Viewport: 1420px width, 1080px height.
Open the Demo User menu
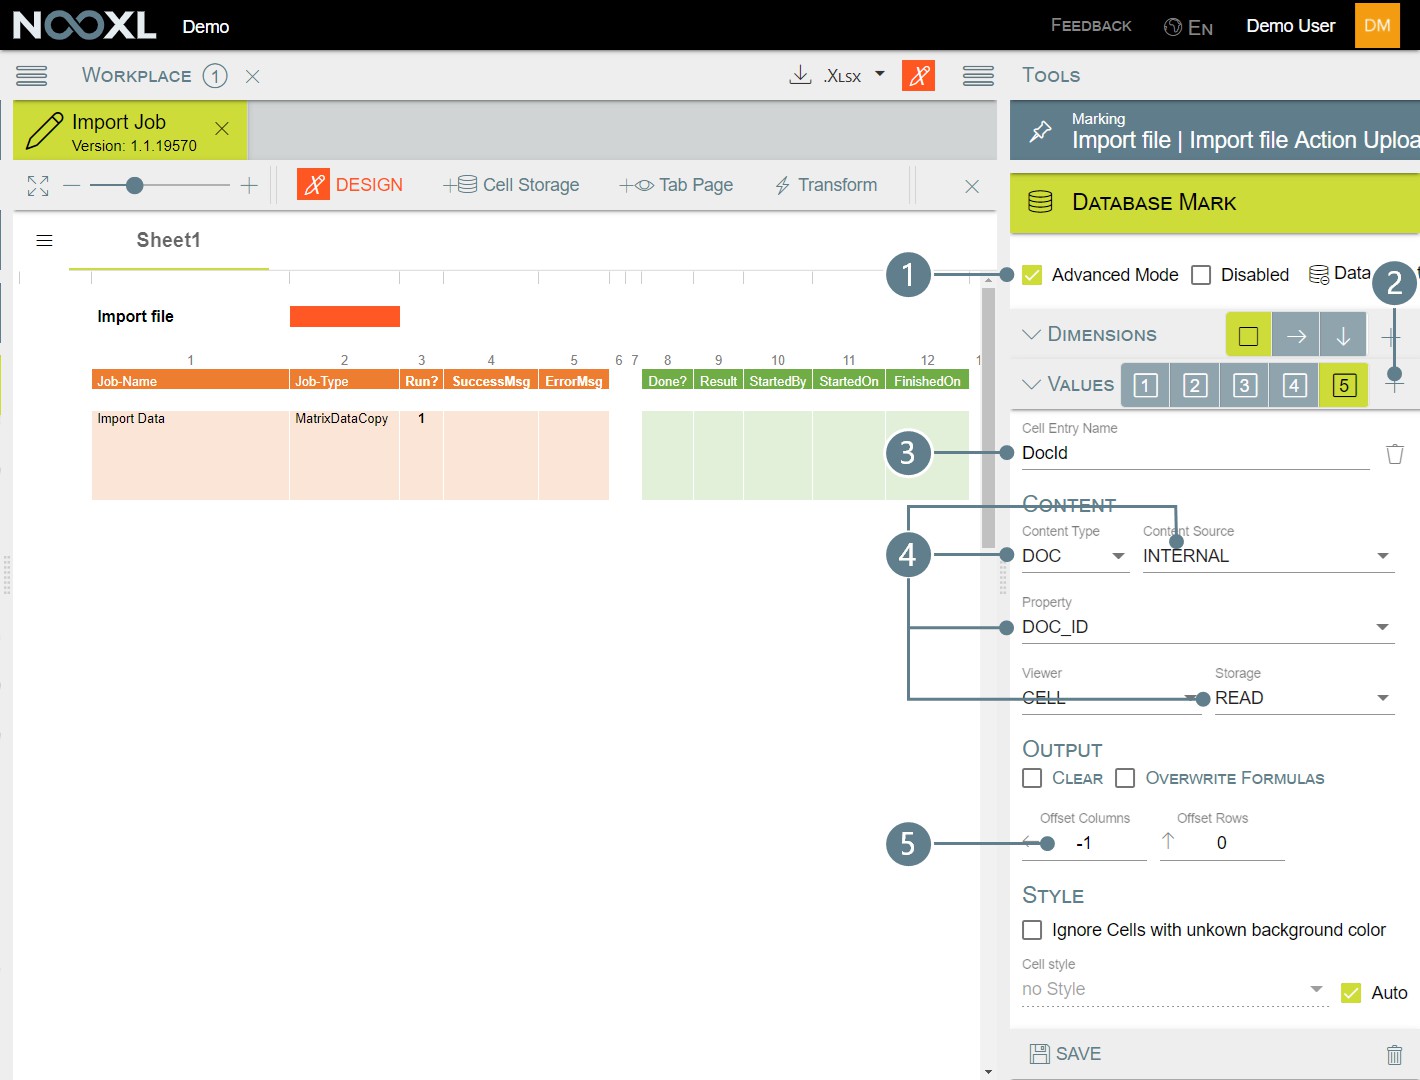(1291, 26)
